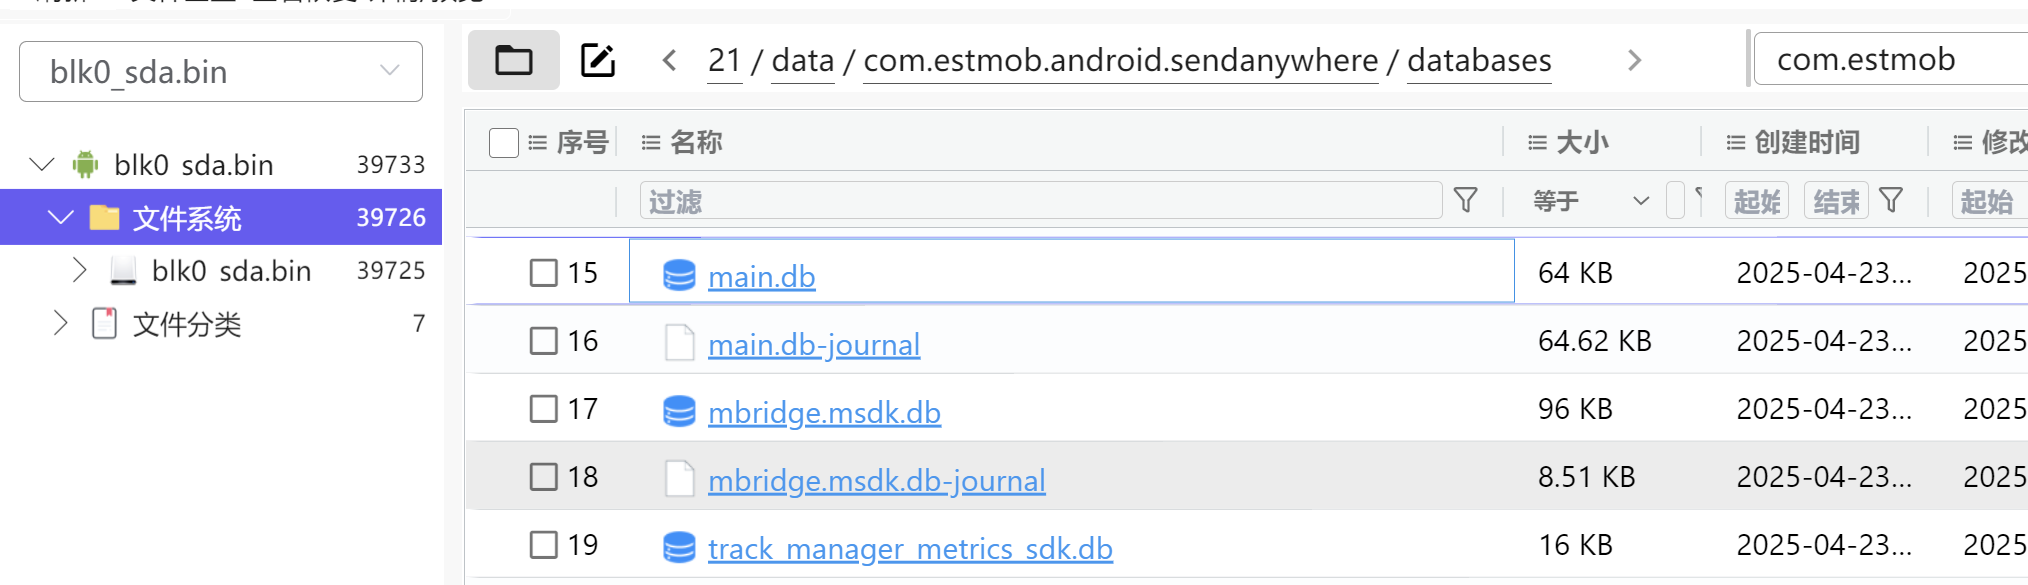This screenshot has height=585, width=2028.
Task: Go back with the left arrow icon
Action: (670, 61)
